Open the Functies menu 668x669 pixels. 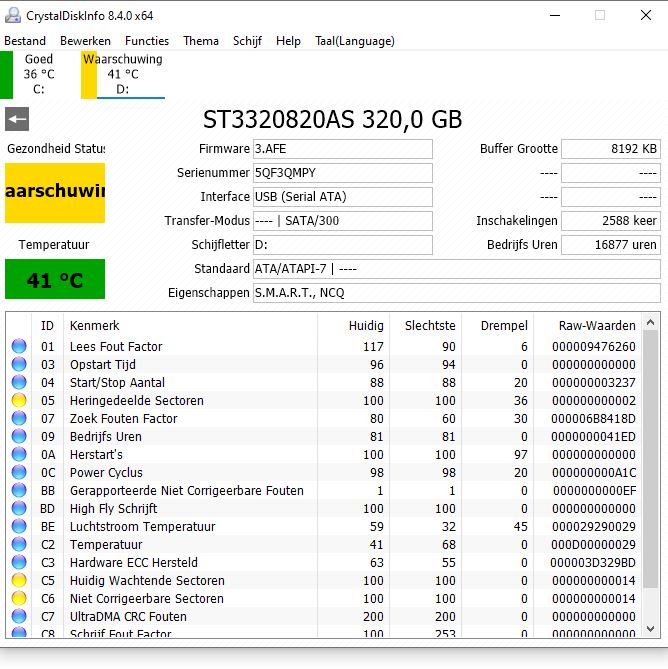tap(147, 41)
